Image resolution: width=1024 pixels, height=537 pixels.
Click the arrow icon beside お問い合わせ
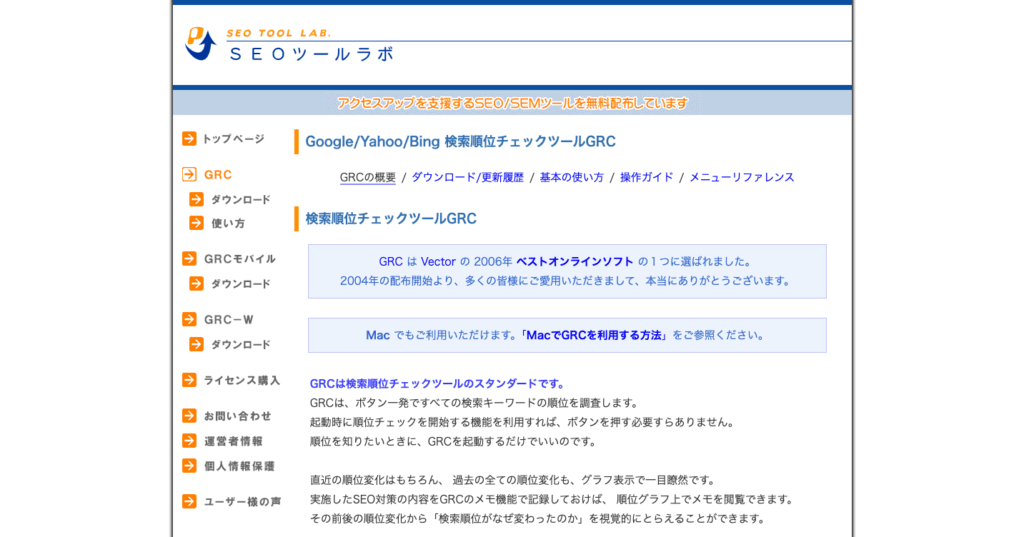click(189, 415)
